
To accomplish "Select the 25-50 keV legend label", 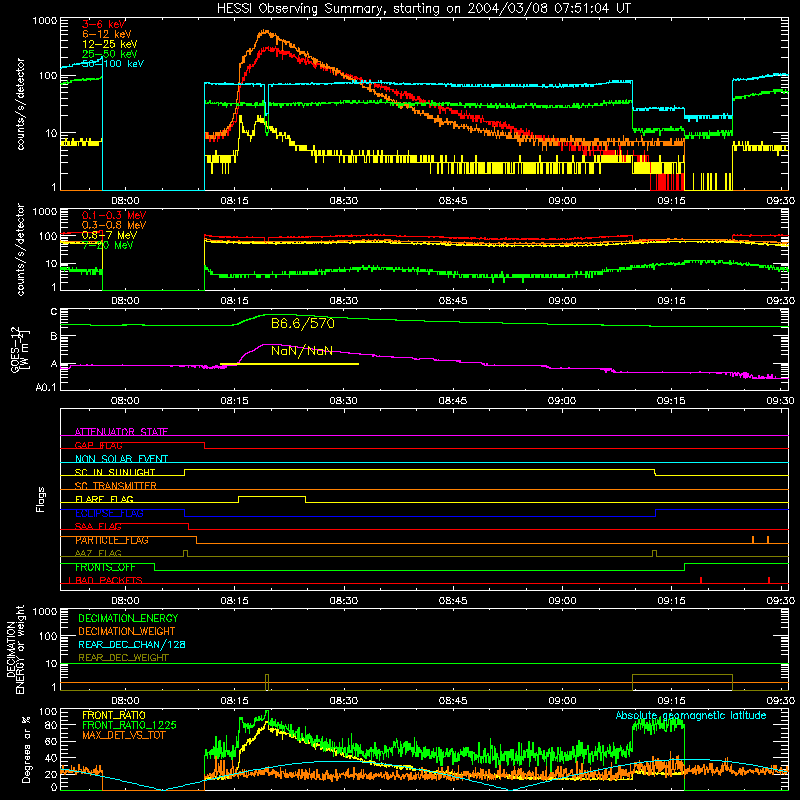I will point(110,54).
